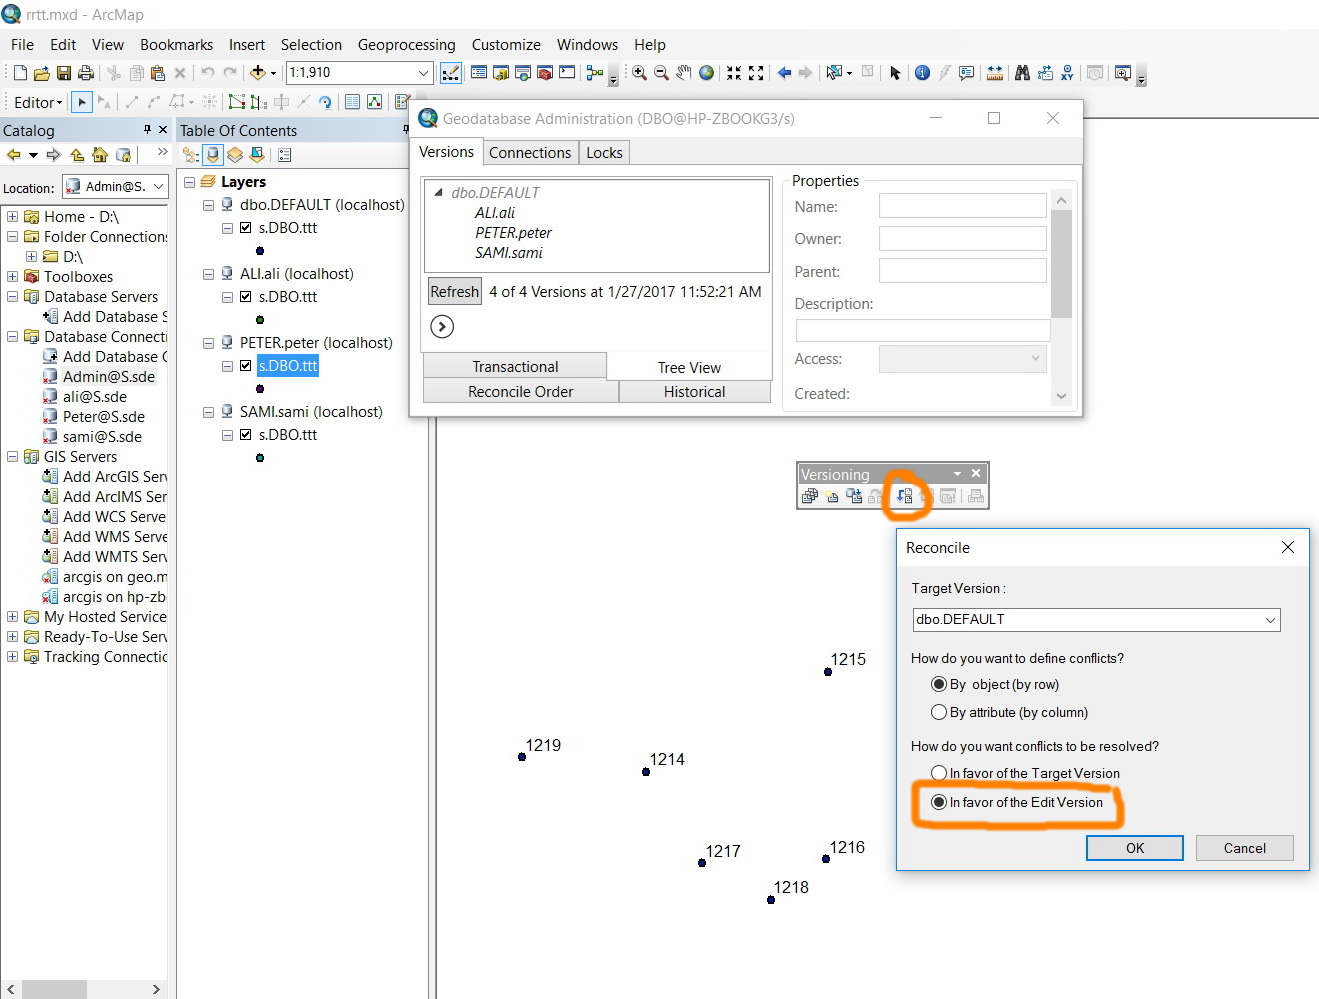Click the Reconcile Order button
Screen dimensions: 1319x999
521,391
